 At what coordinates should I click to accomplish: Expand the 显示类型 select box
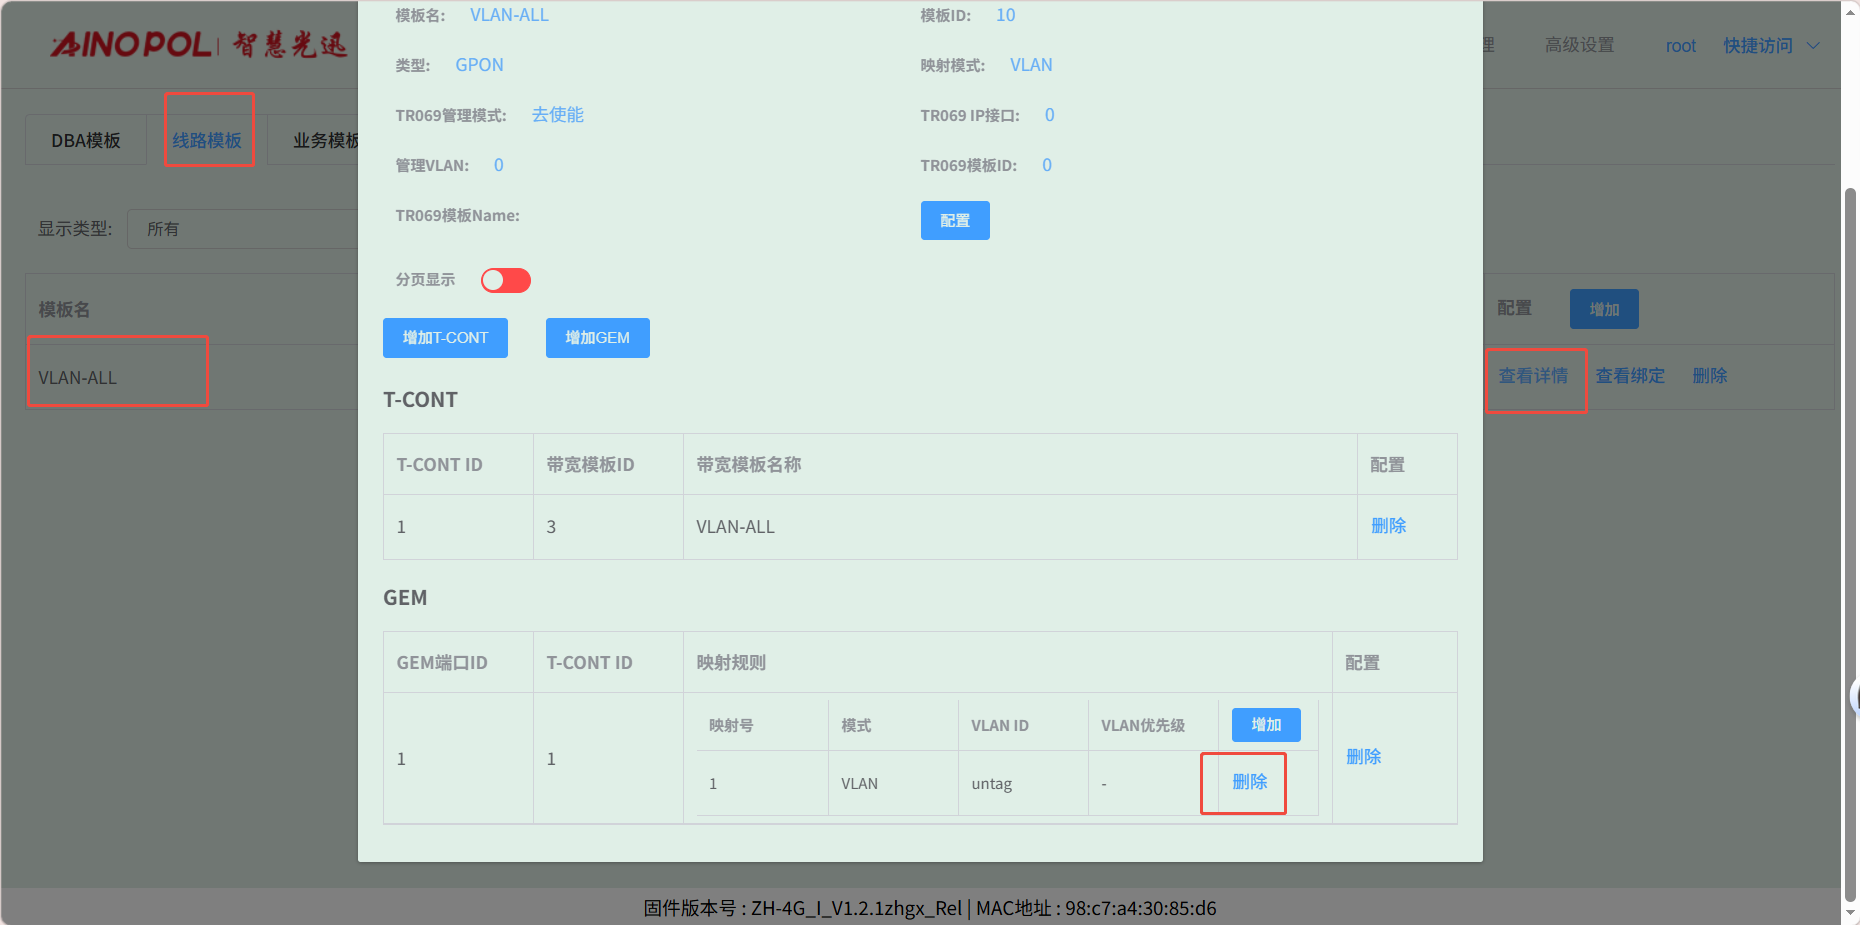[x=245, y=229]
